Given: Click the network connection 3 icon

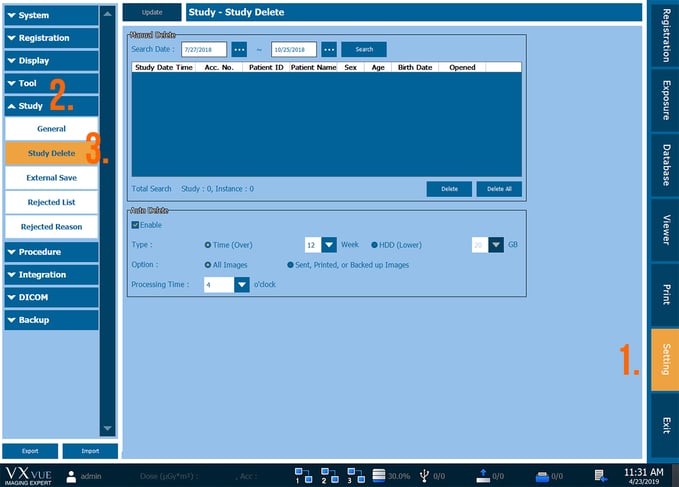Looking at the screenshot, I should point(353,474).
